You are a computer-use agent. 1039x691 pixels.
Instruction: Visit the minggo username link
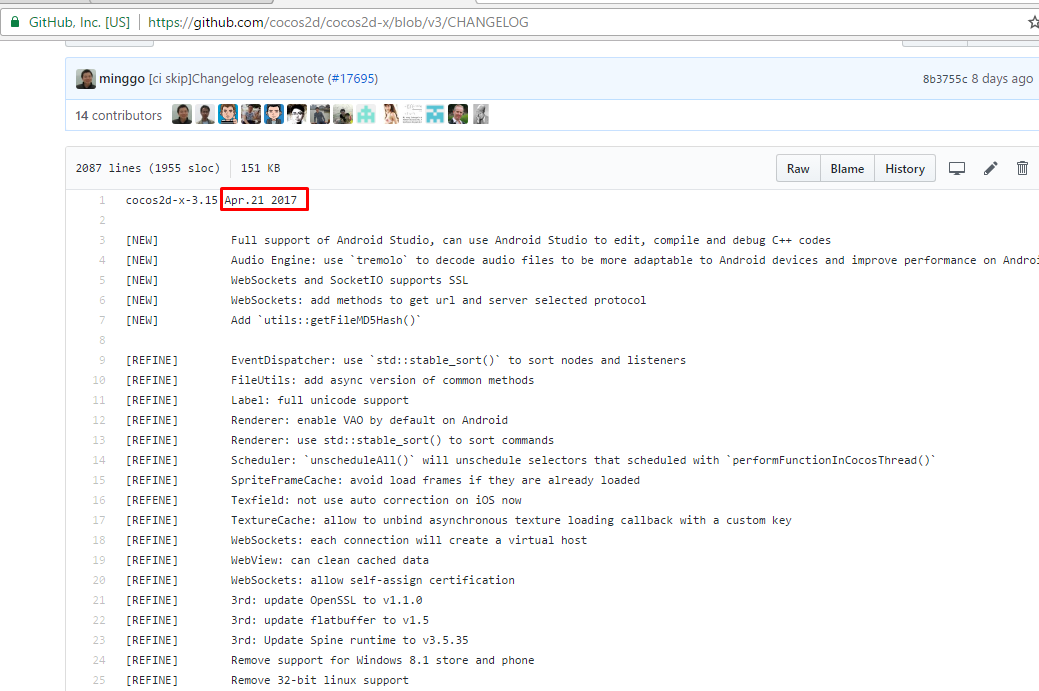point(122,79)
